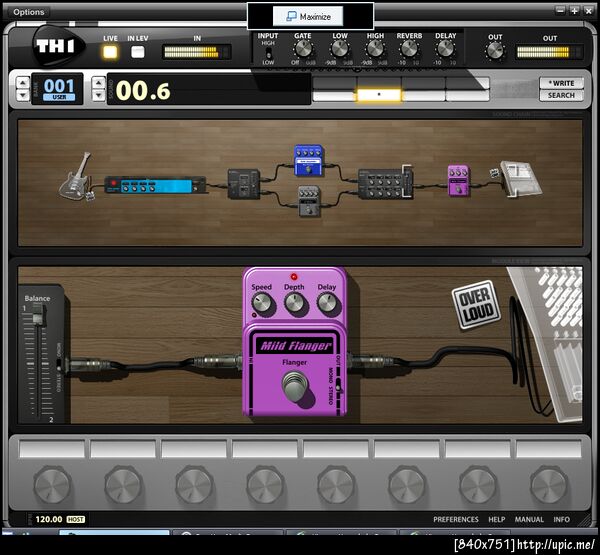This screenshot has width=600, height=555.
Task: Click the fourth macro label slot
Action: point(265,449)
